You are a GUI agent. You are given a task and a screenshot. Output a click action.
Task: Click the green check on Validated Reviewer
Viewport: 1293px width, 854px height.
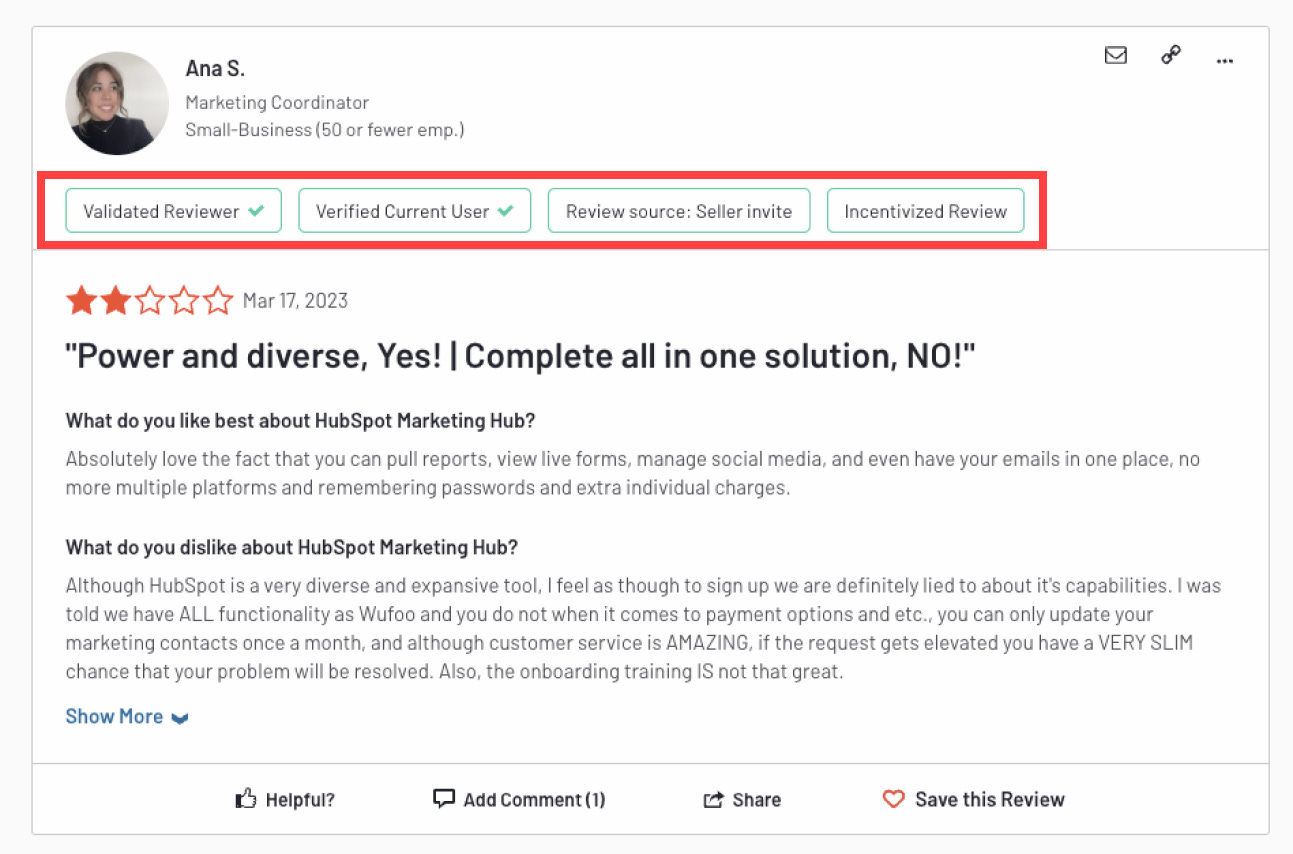point(257,211)
